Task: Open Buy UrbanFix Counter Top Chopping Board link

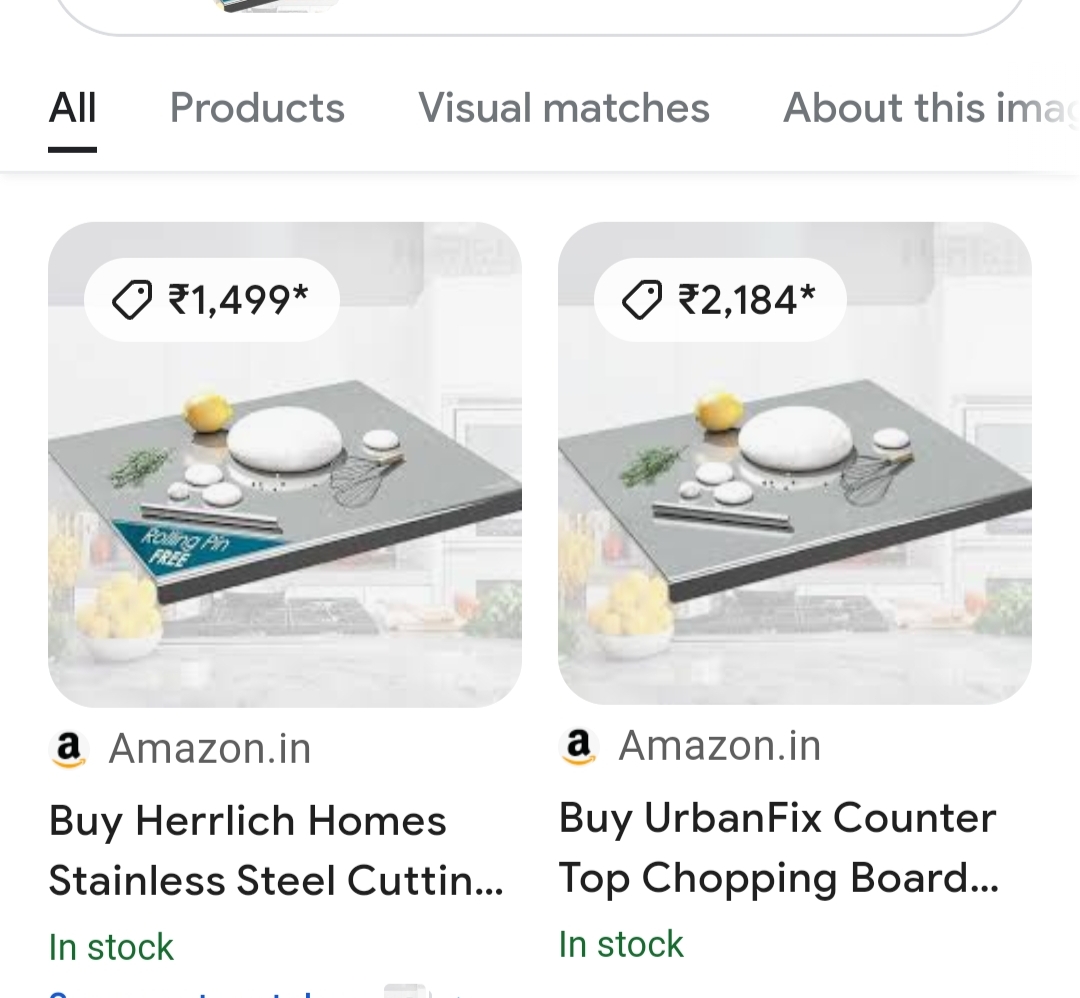Action: [779, 848]
